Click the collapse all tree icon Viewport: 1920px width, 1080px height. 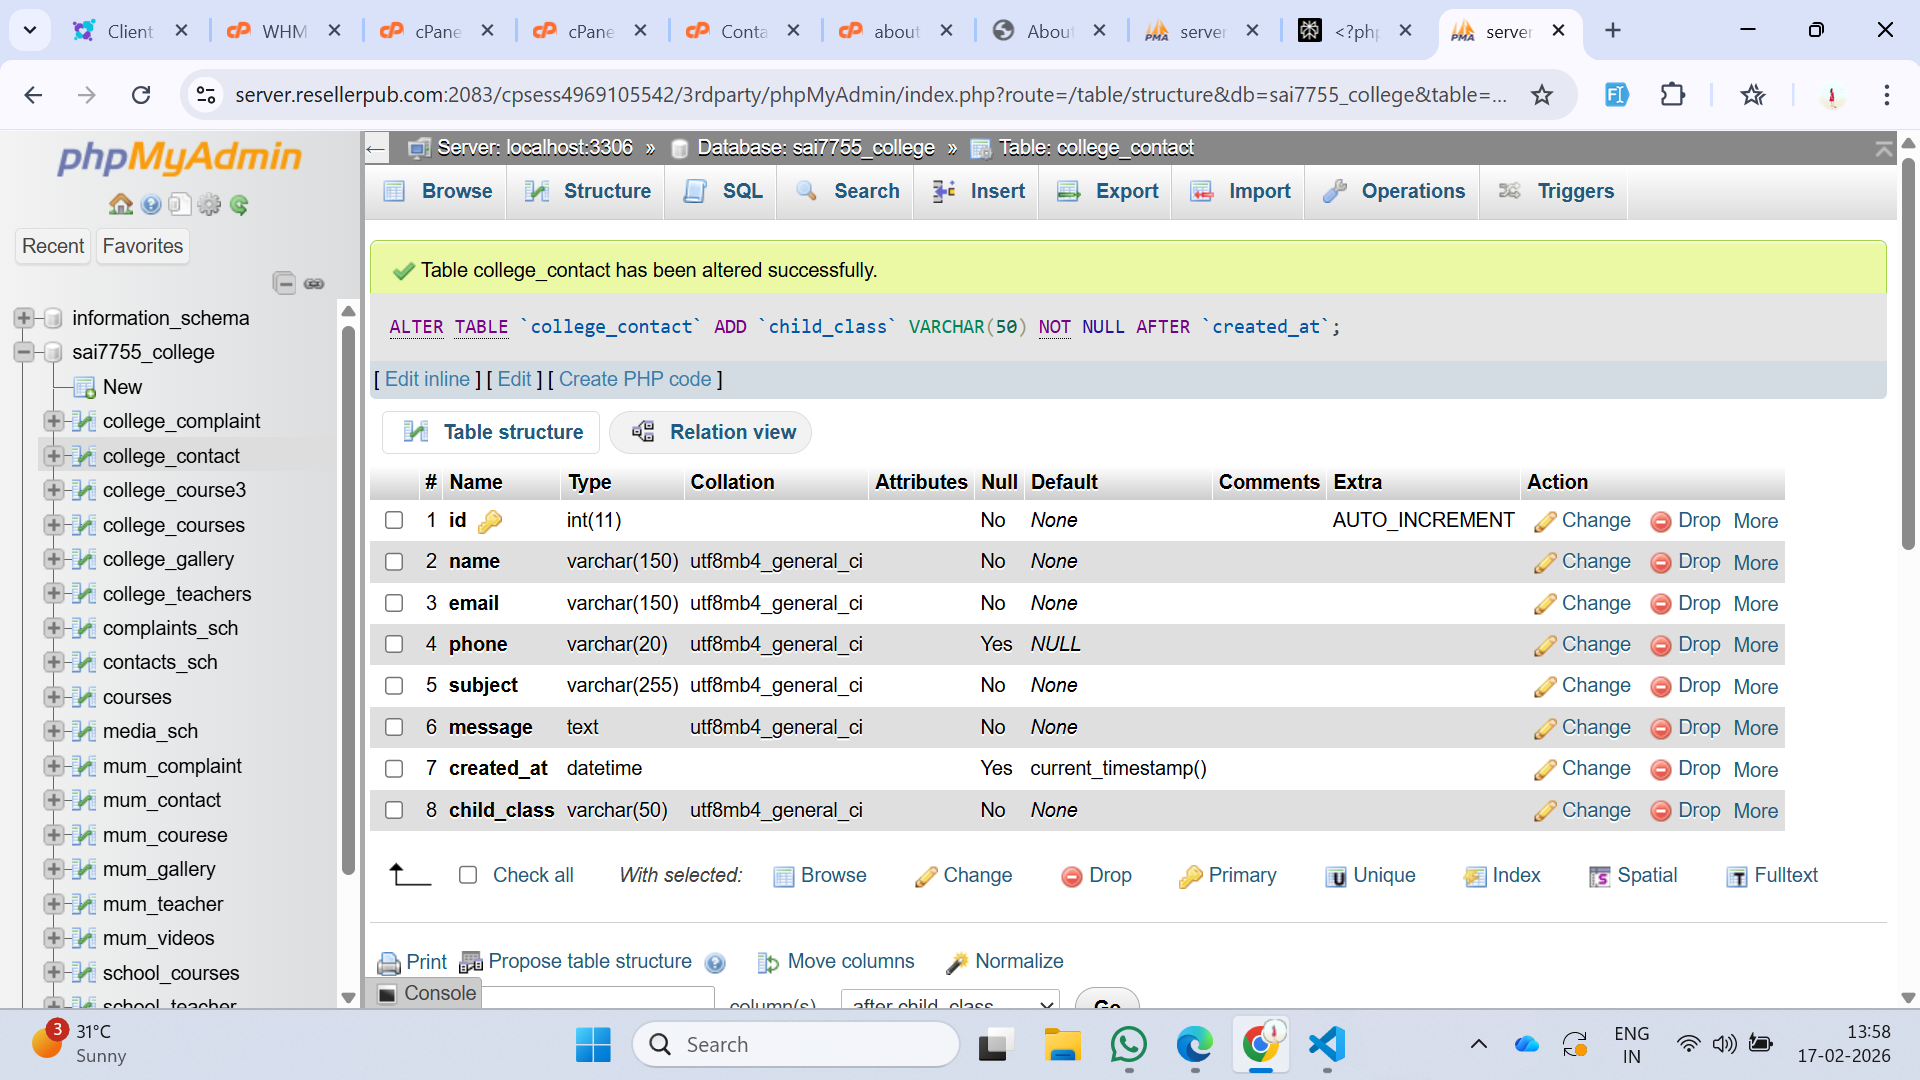click(x=284, y=283)
